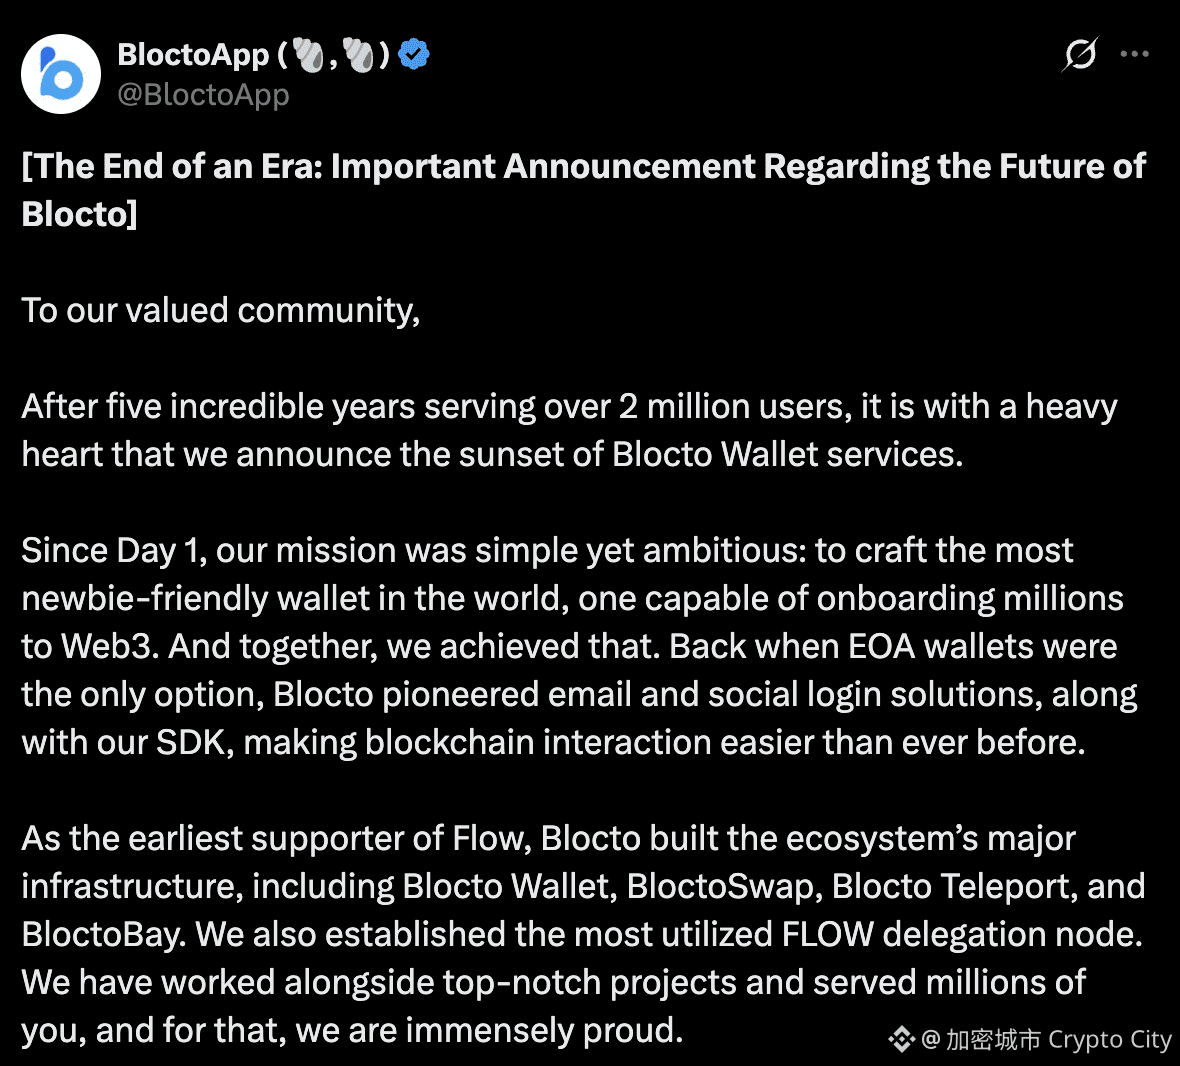
Task: Click the word "BloctoBay" in the post
Action: pyautogui.click(x=103, y=934)
